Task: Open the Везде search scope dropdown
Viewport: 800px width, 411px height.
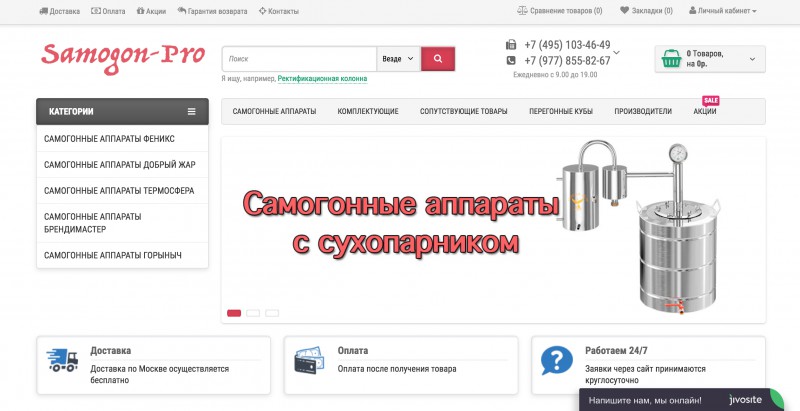Action: 398,59
